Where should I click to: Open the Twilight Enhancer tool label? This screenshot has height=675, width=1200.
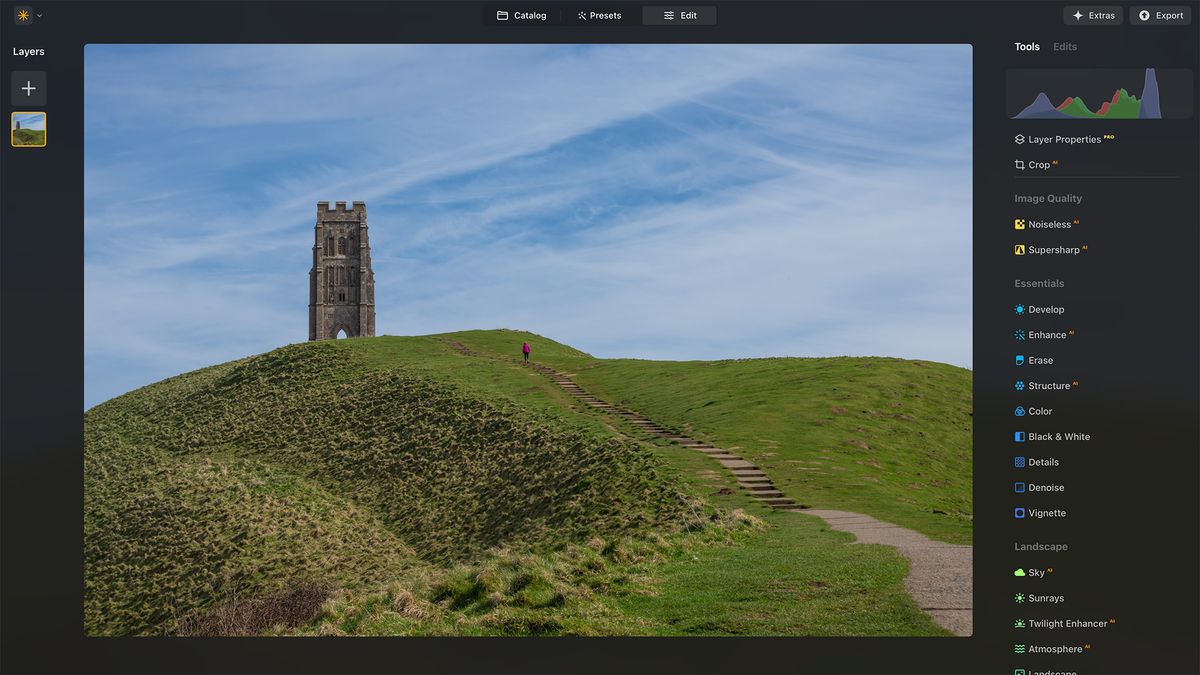pyautogui.click(x=1068, y=624)
